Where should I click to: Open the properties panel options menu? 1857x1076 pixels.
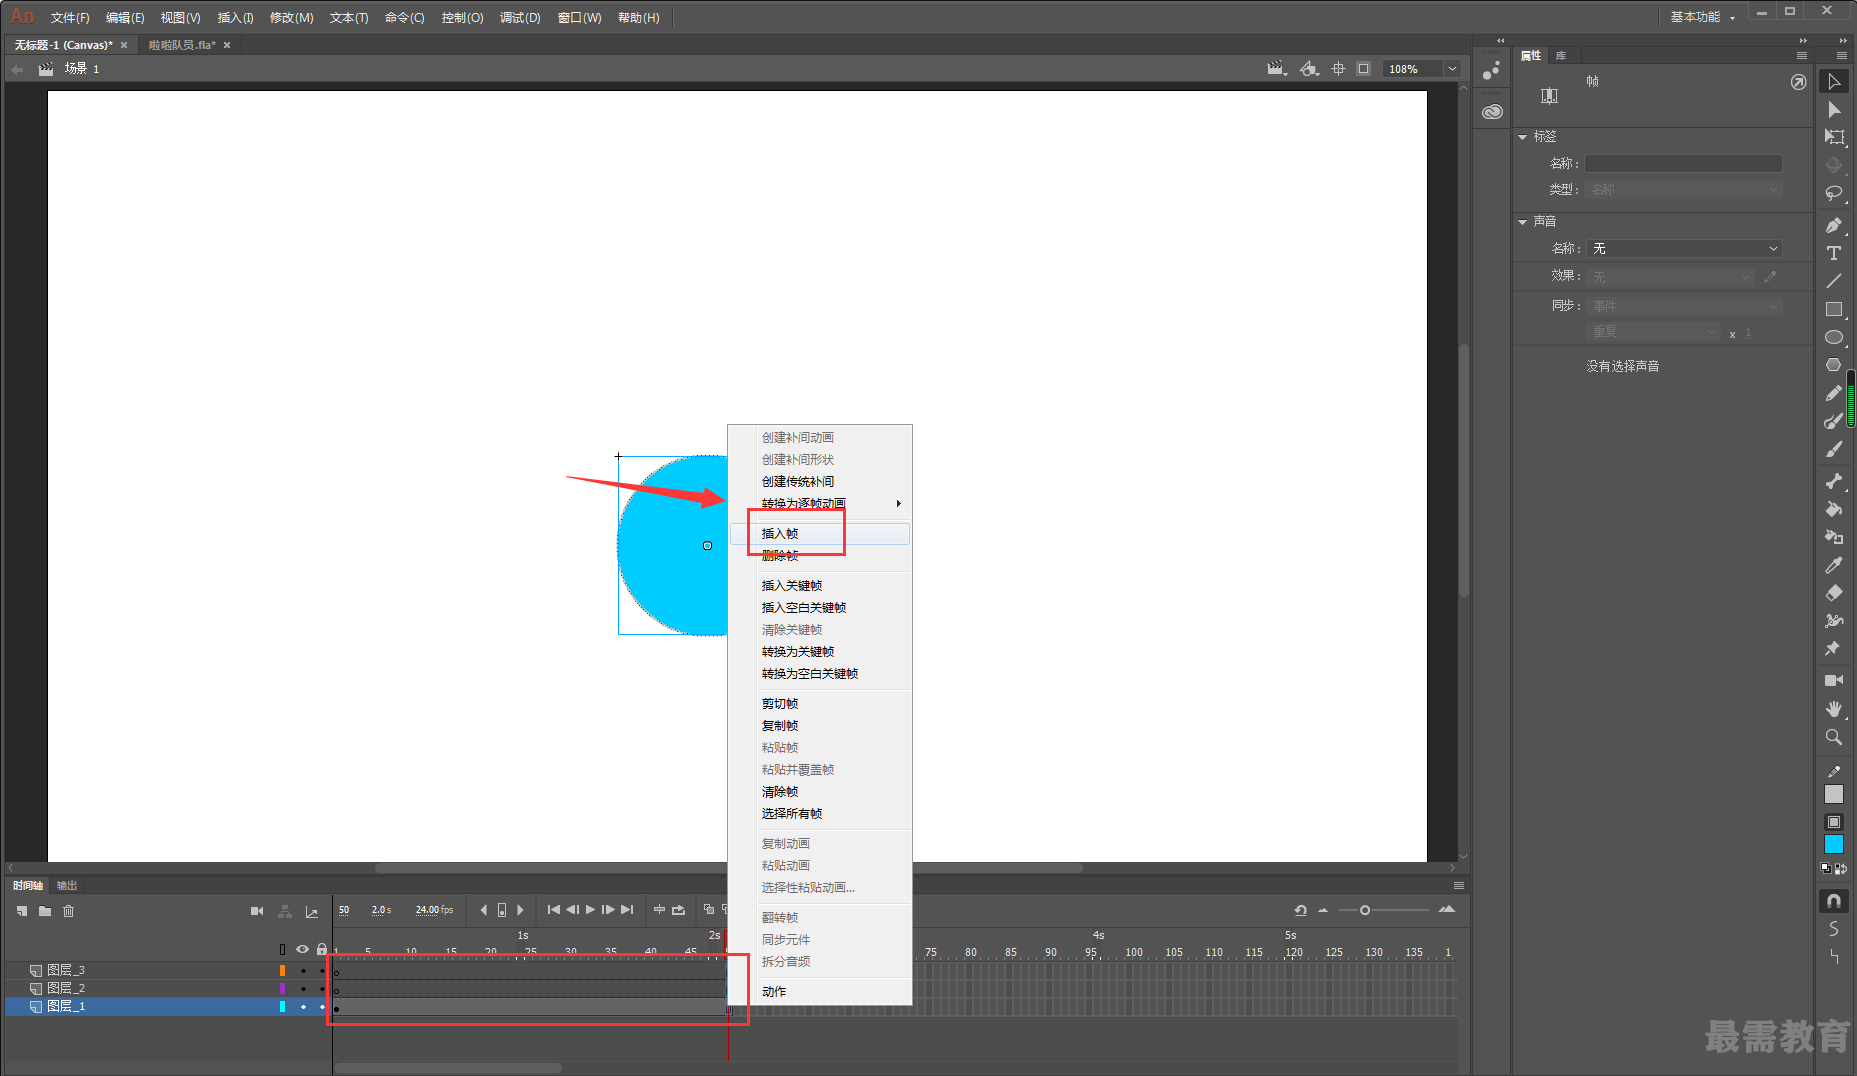1802,56
